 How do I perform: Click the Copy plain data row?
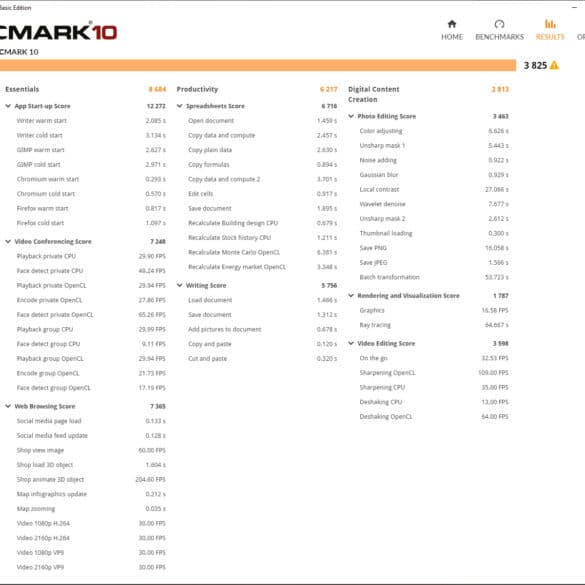coord(263,150)
